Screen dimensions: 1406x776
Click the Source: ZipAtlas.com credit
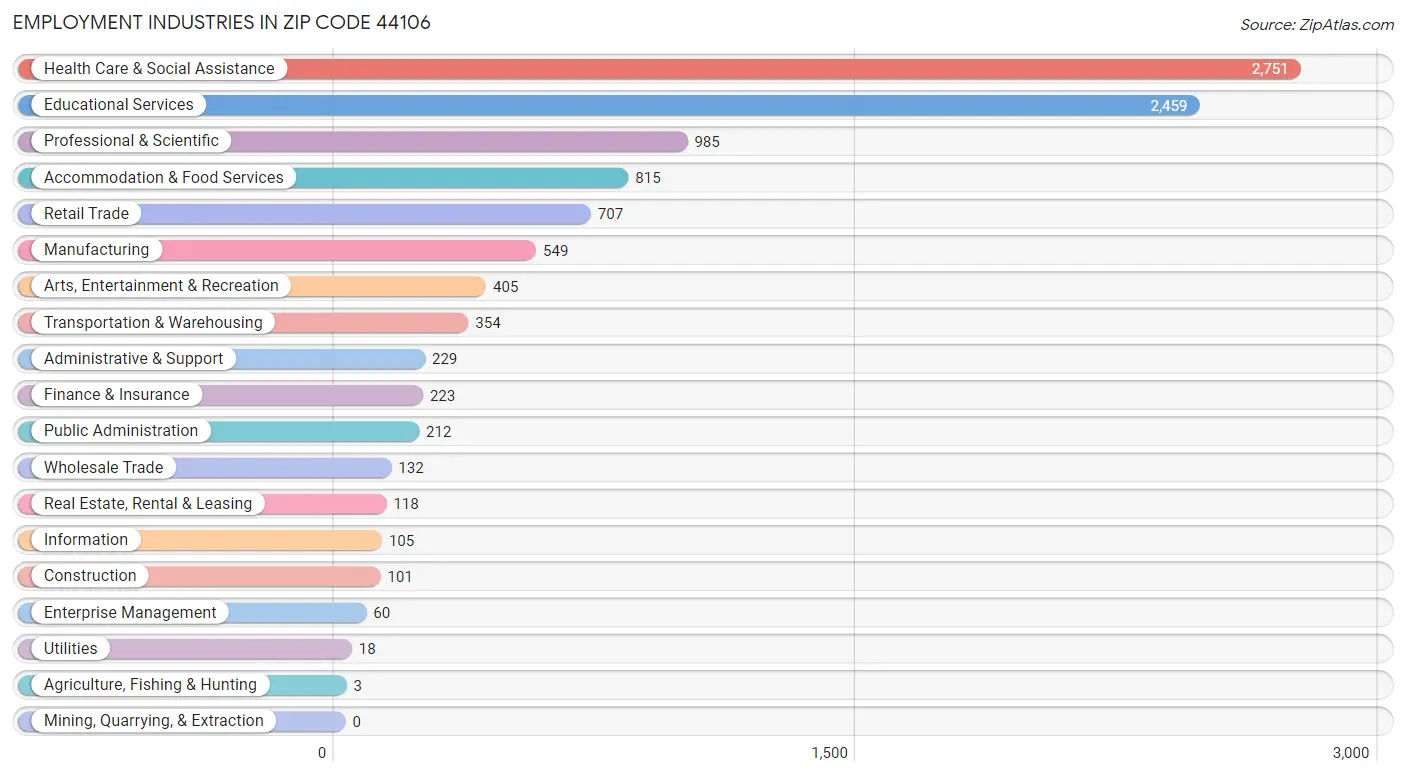click(1317, 25)
